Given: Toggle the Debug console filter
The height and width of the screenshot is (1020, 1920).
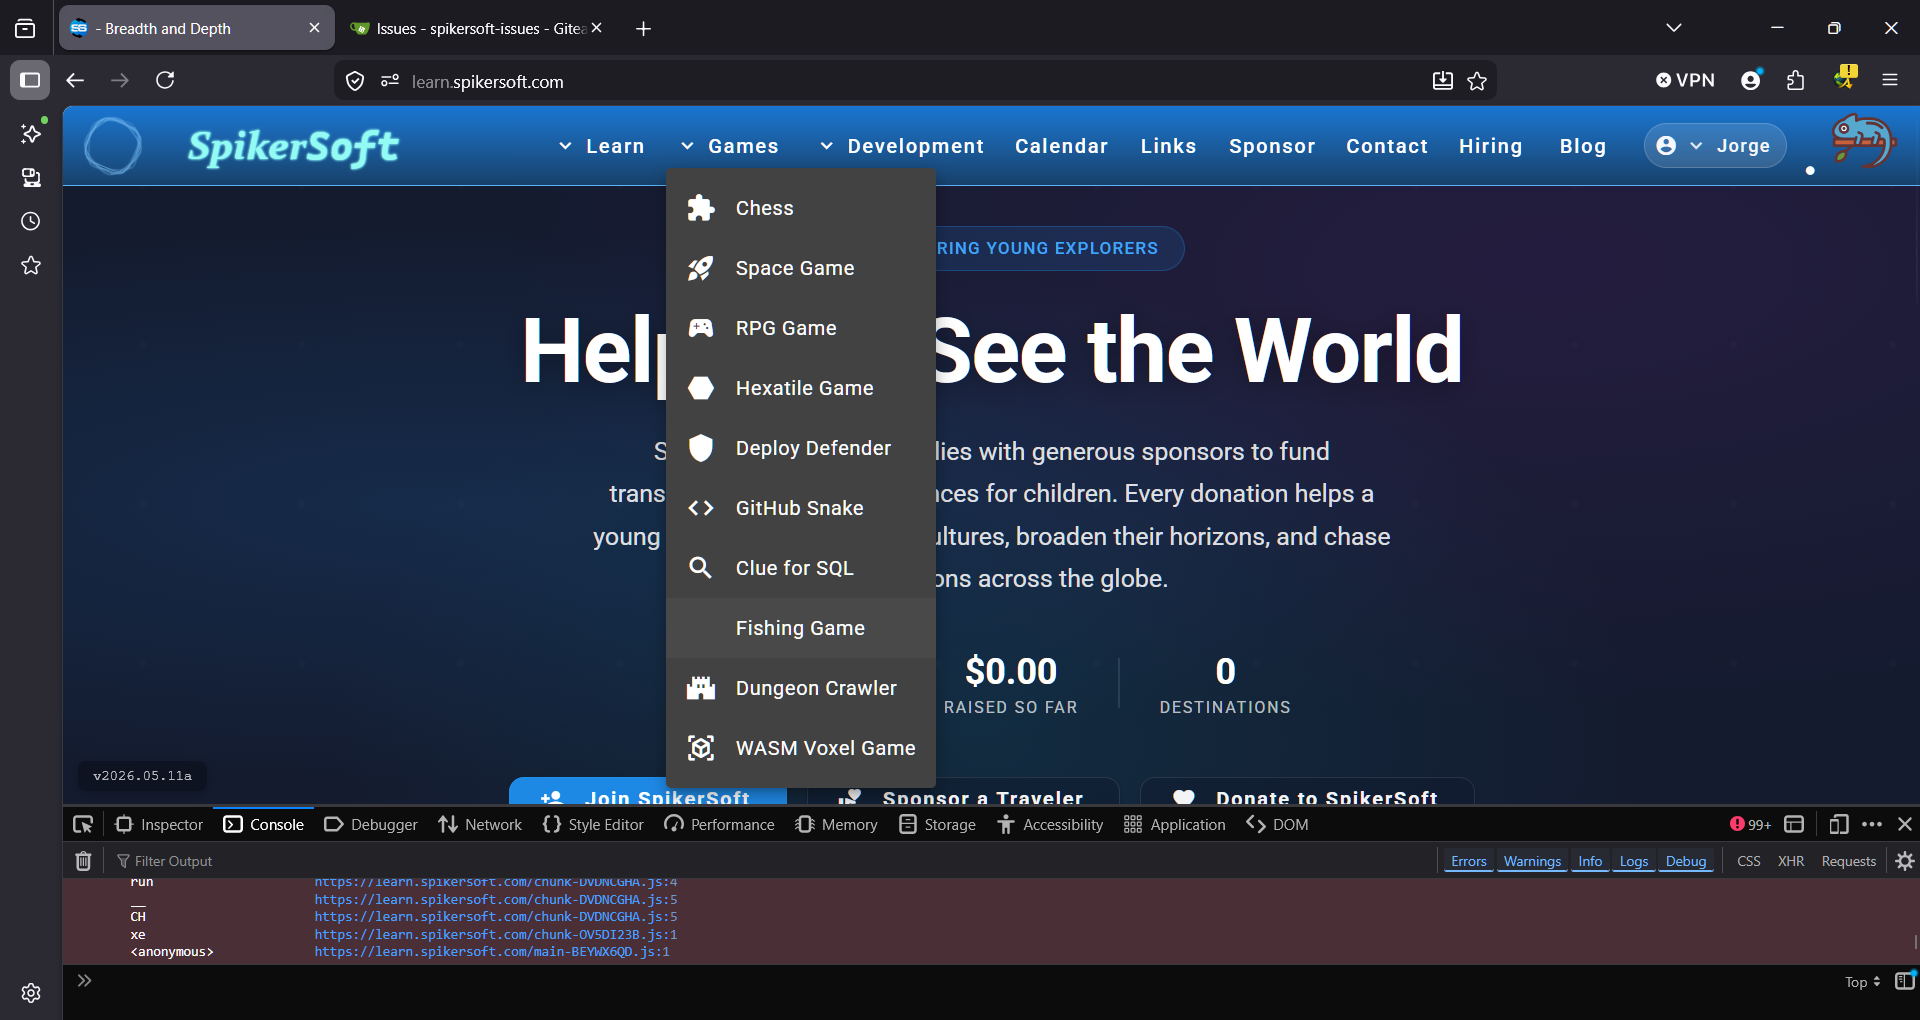Looking at the screenshot, I should coord(1686,861).
